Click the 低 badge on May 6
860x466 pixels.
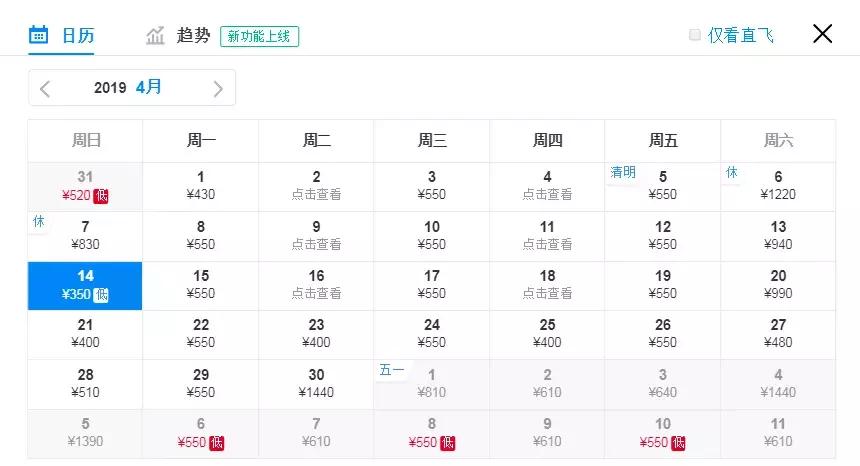(216, 442)
